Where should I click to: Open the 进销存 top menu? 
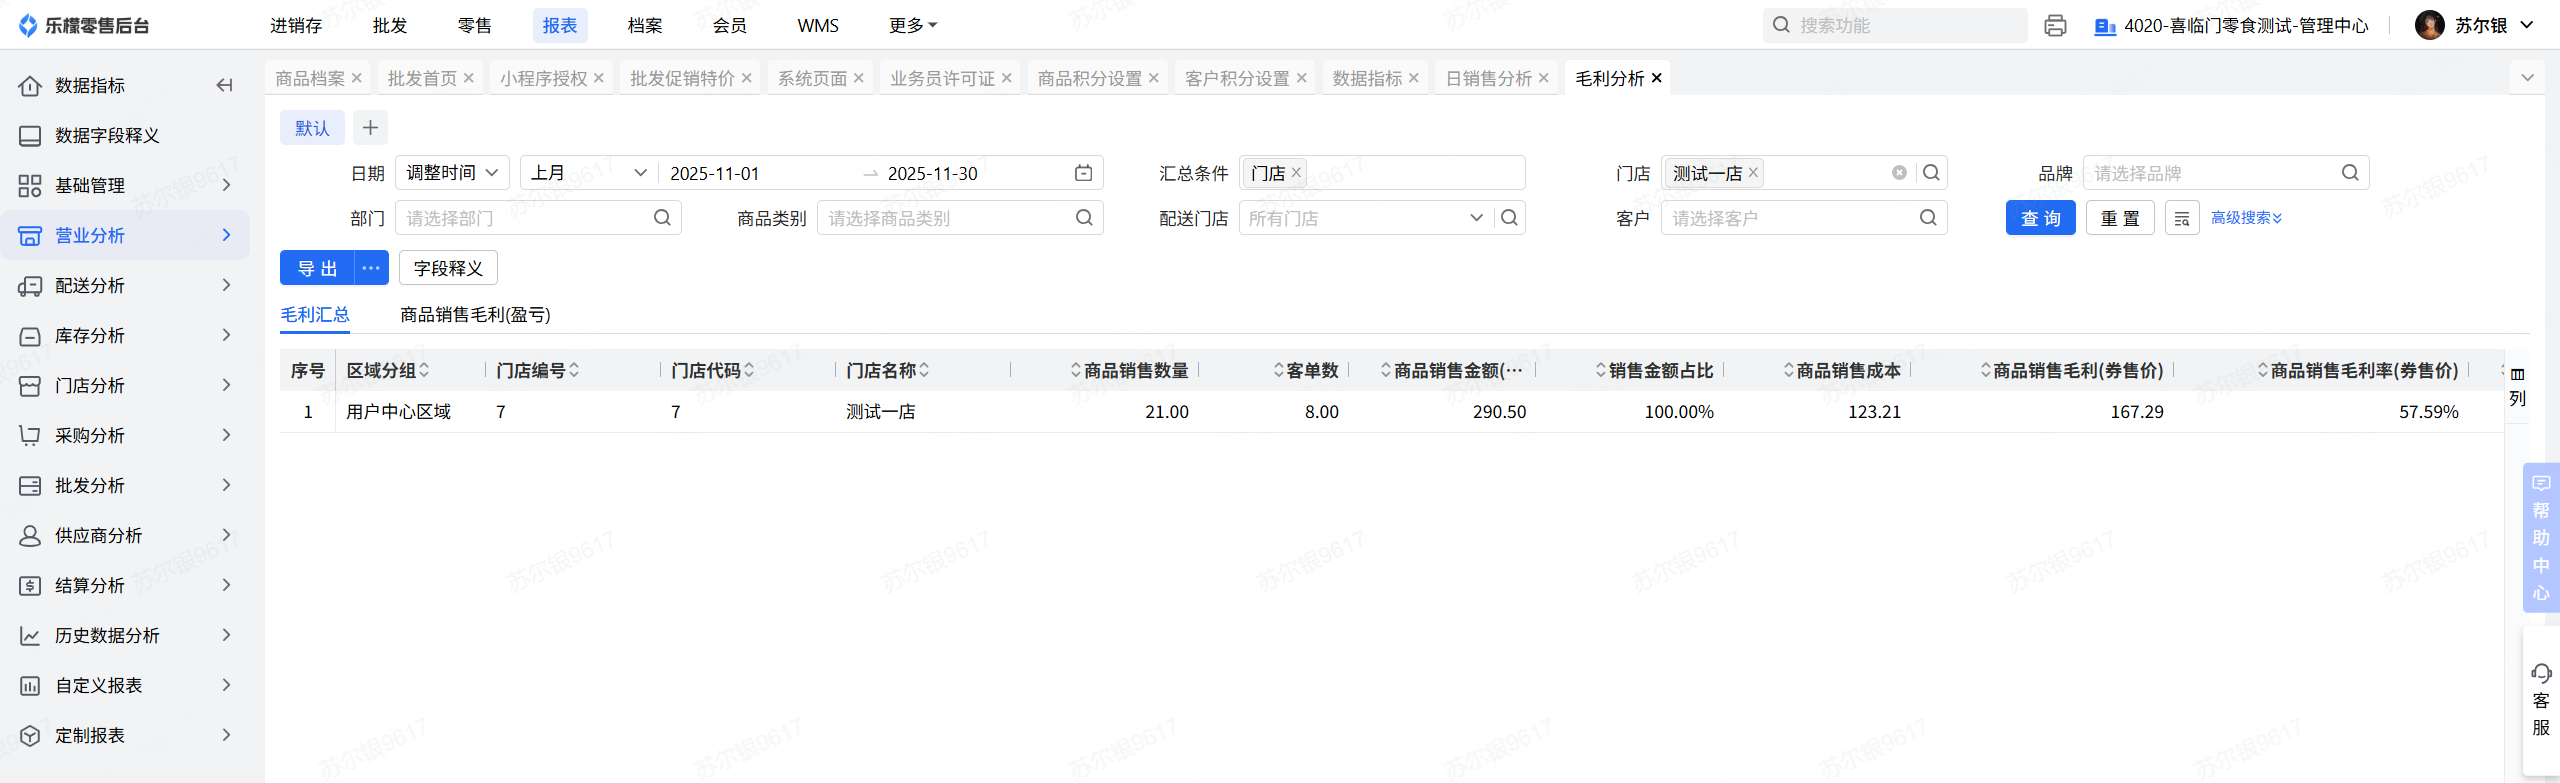pos(296,25)
